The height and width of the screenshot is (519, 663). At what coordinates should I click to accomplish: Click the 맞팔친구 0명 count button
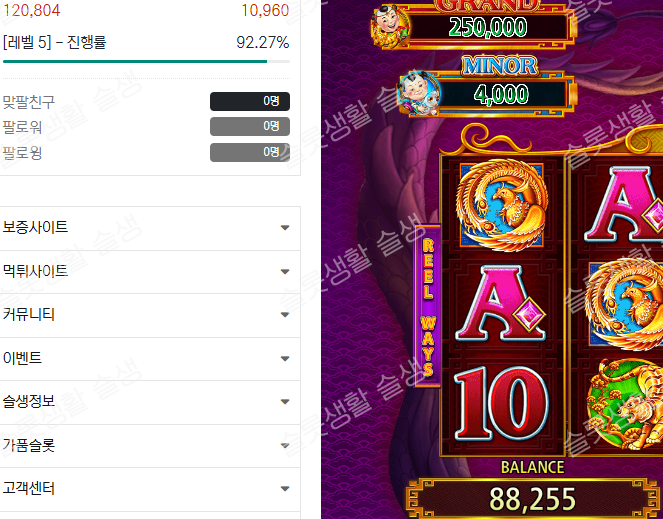pos(250,101)
